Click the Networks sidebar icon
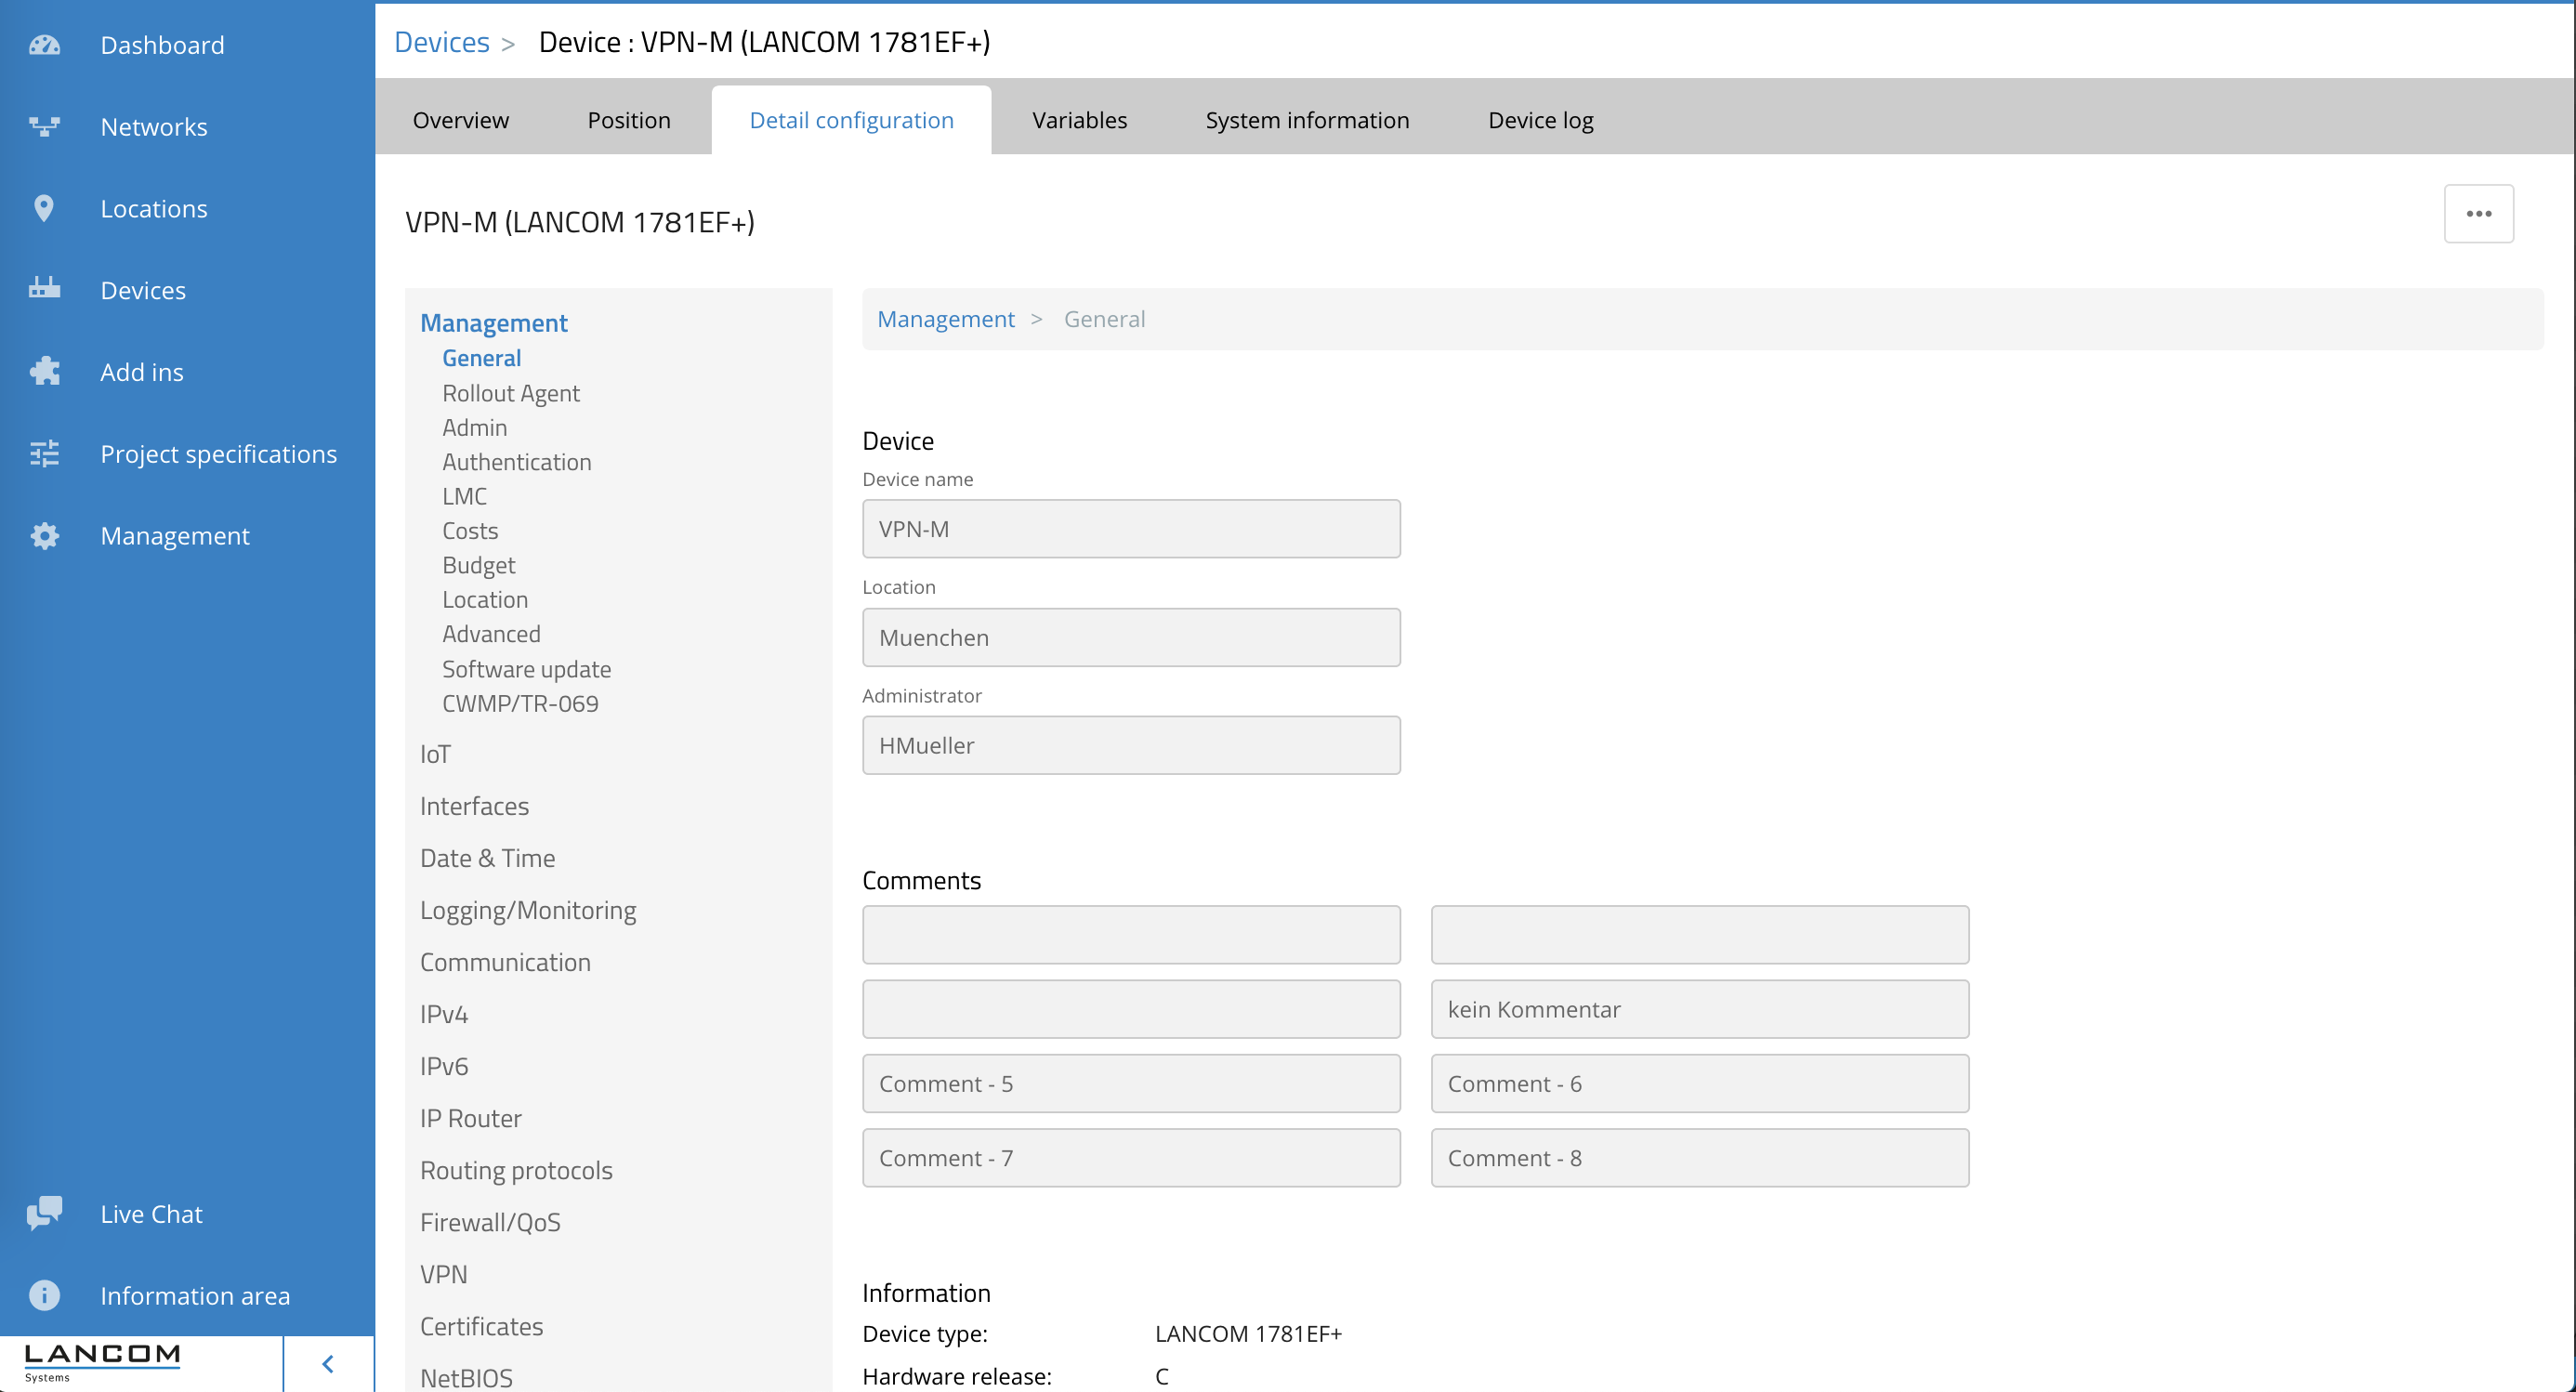The image size is (2576, 1392). (44, 127)
